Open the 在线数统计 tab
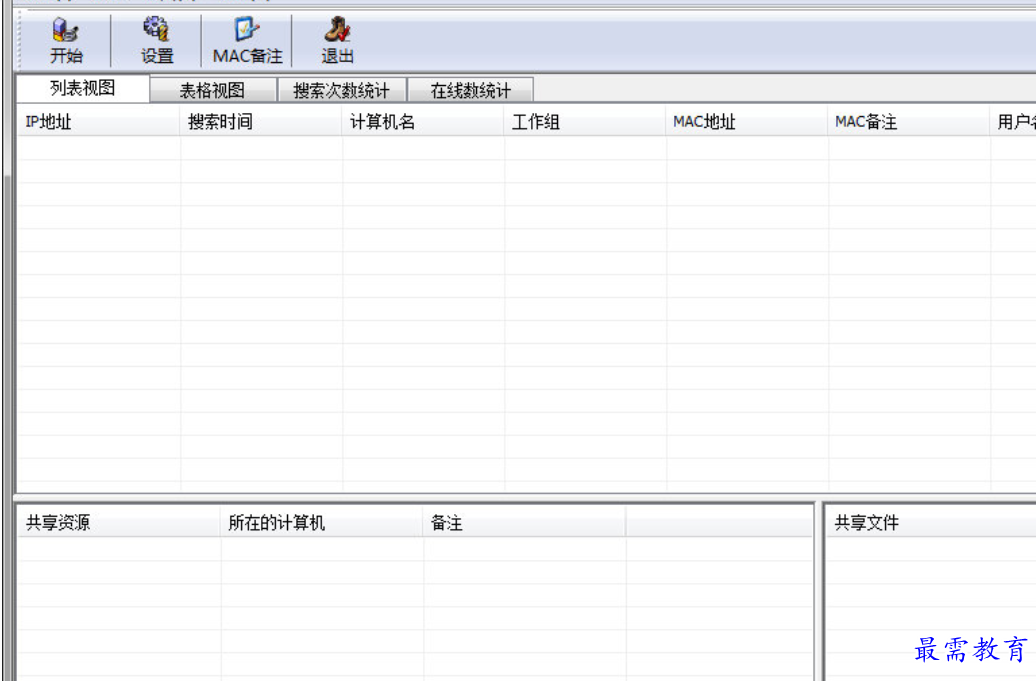The height and width of the screenshot is (681, 1036). 470,90
